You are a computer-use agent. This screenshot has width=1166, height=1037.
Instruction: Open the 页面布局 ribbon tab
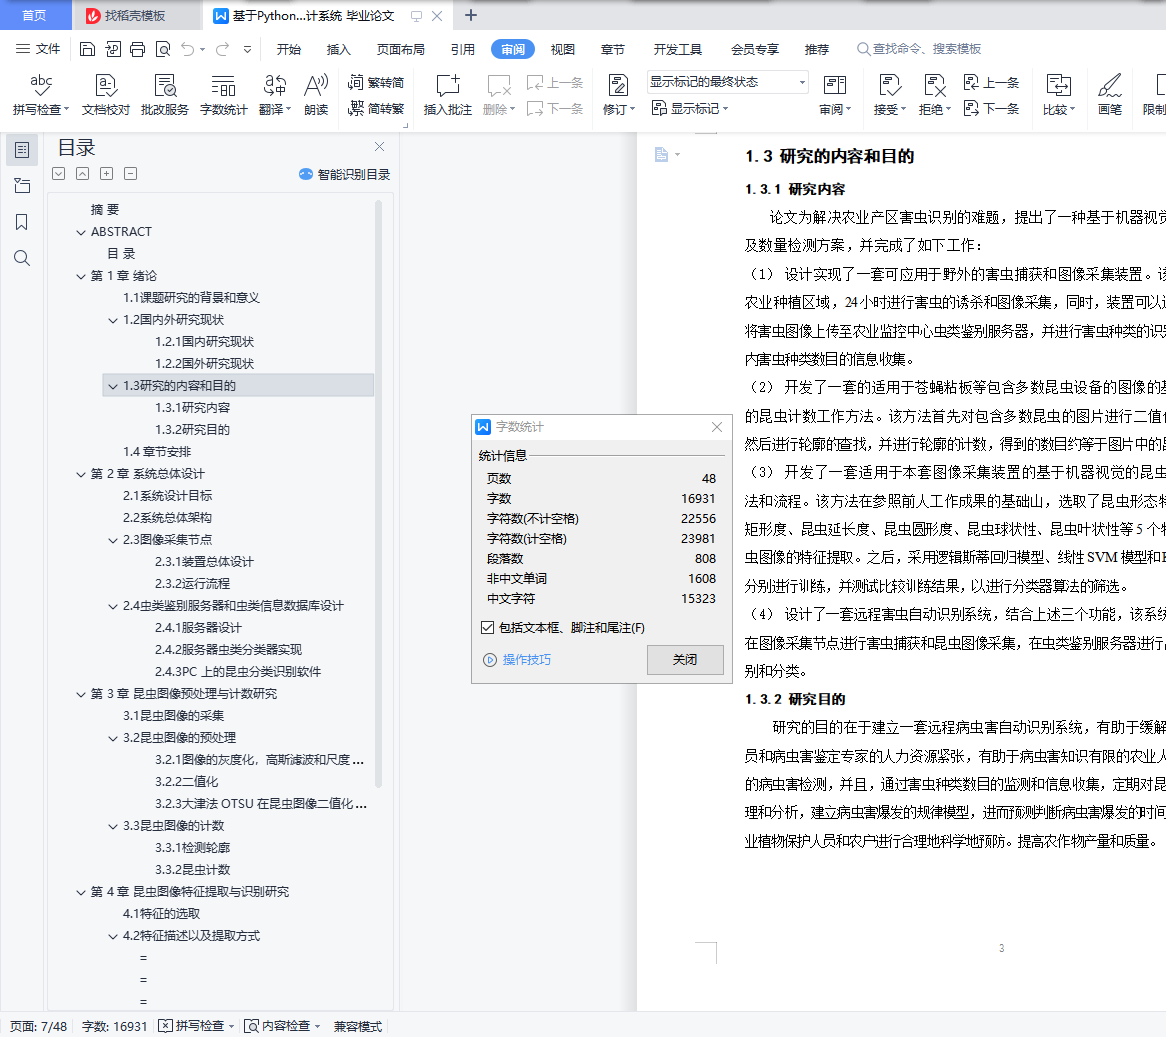tap(401, 49)
